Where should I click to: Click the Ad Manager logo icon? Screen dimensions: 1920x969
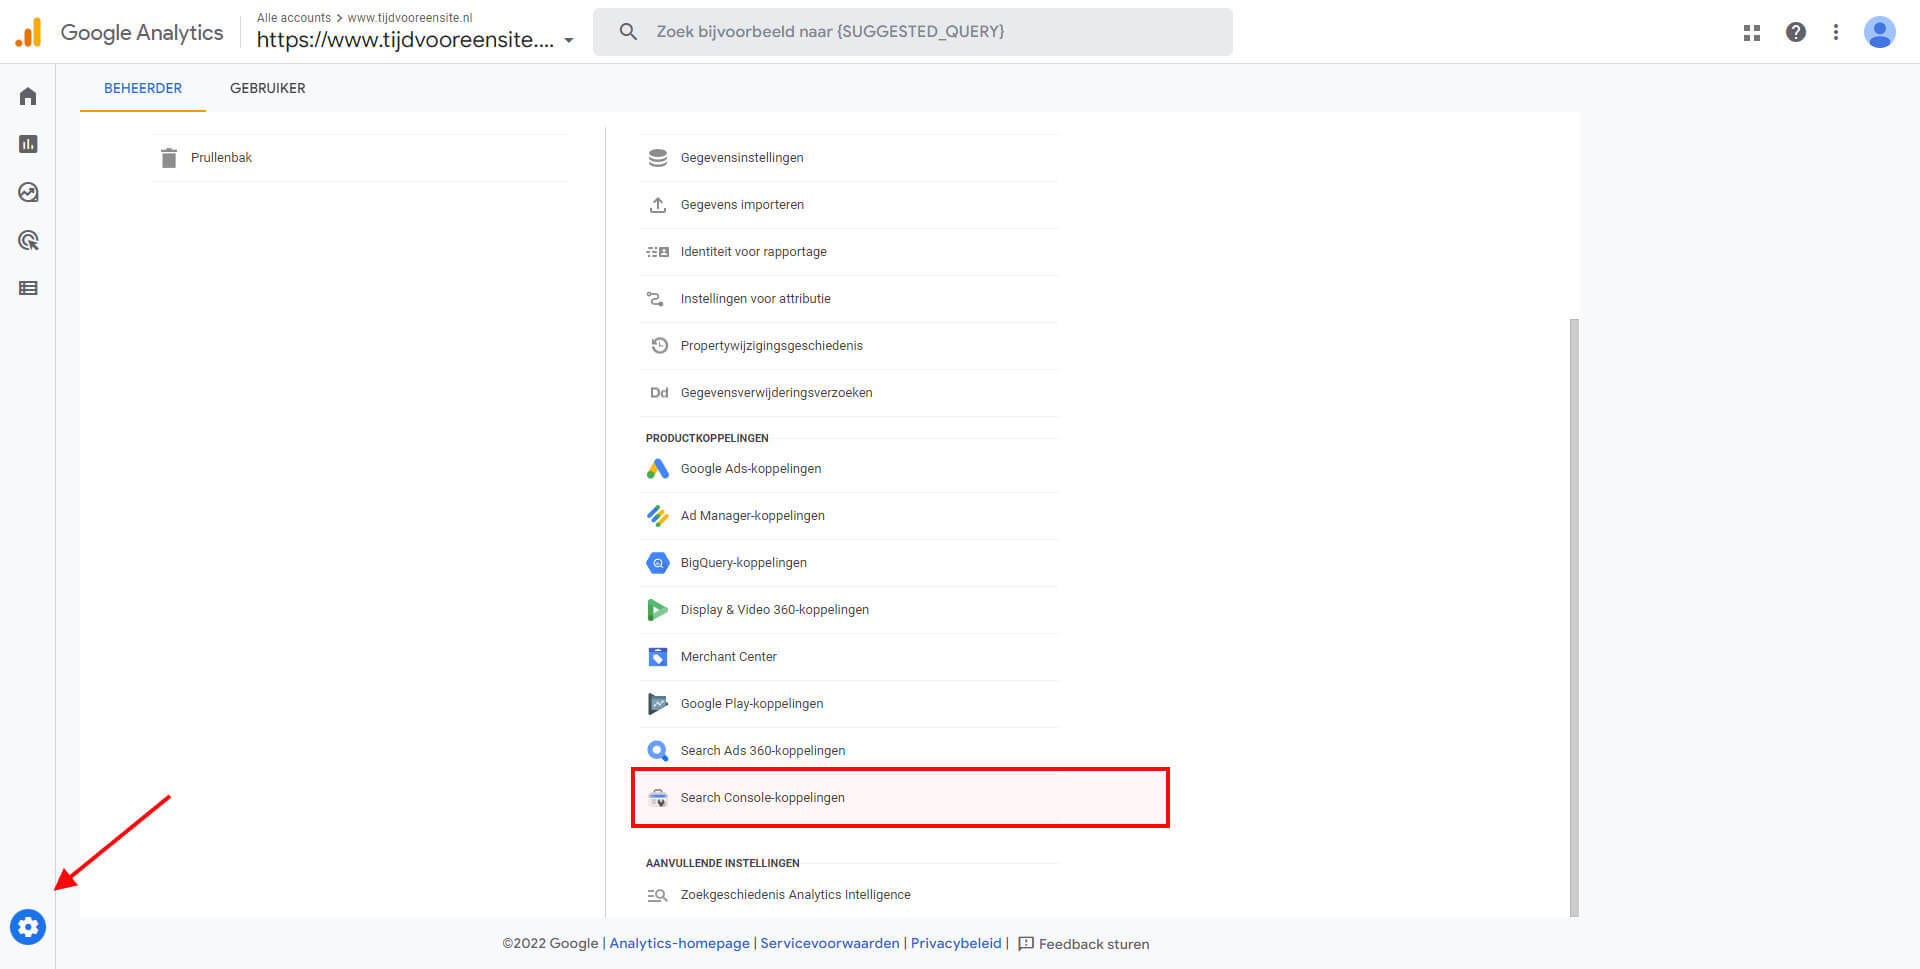point(658,516)
